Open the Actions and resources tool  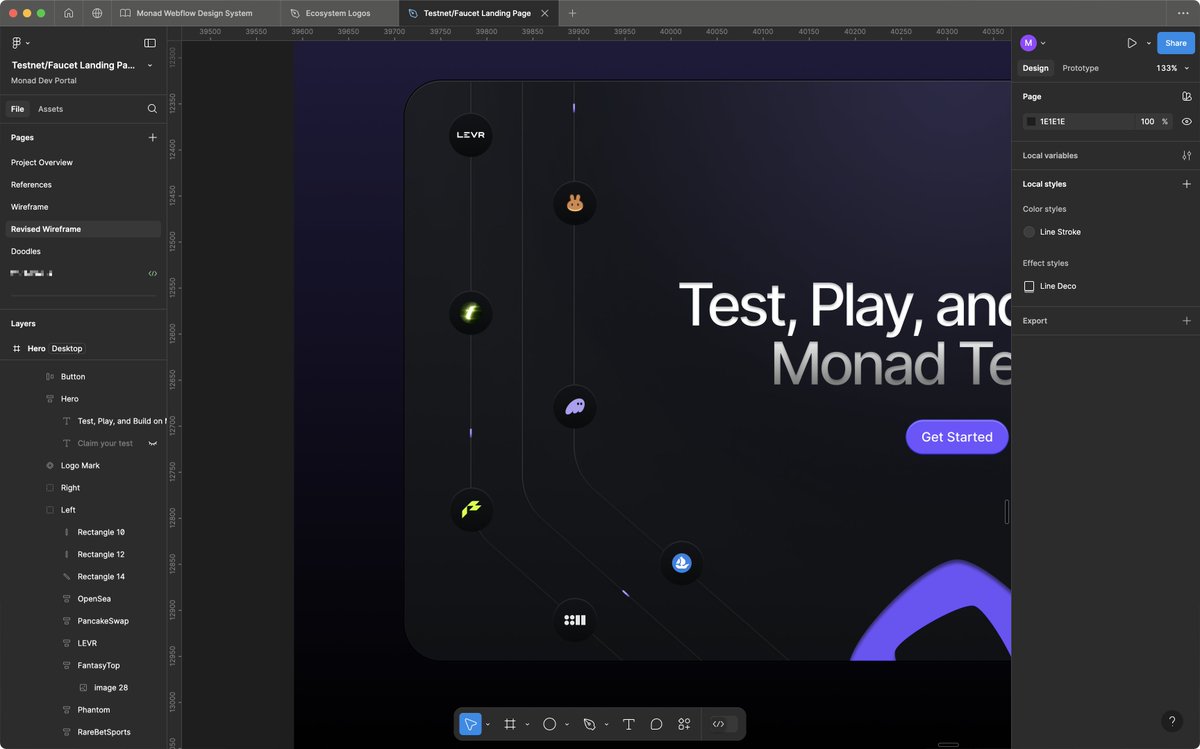[684, 724]
